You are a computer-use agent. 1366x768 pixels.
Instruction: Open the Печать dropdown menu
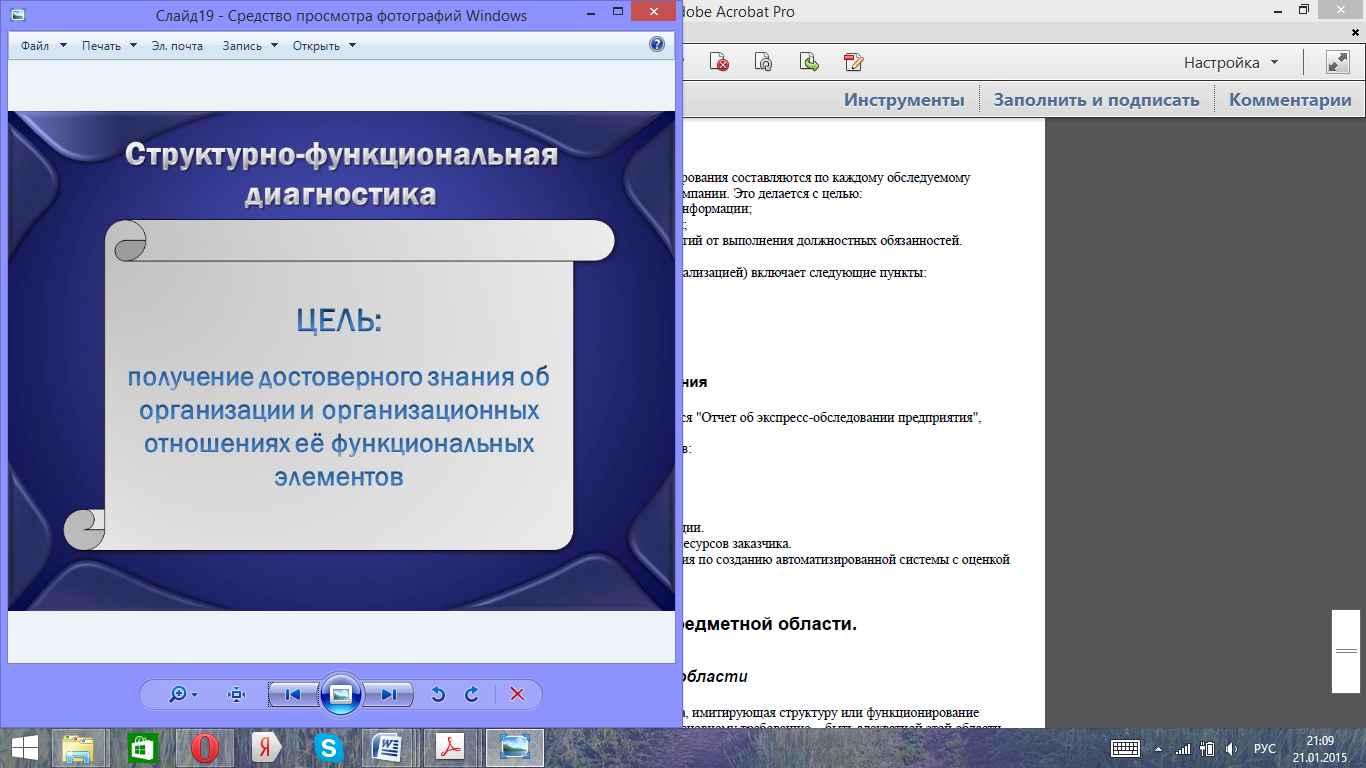[109, 45]
